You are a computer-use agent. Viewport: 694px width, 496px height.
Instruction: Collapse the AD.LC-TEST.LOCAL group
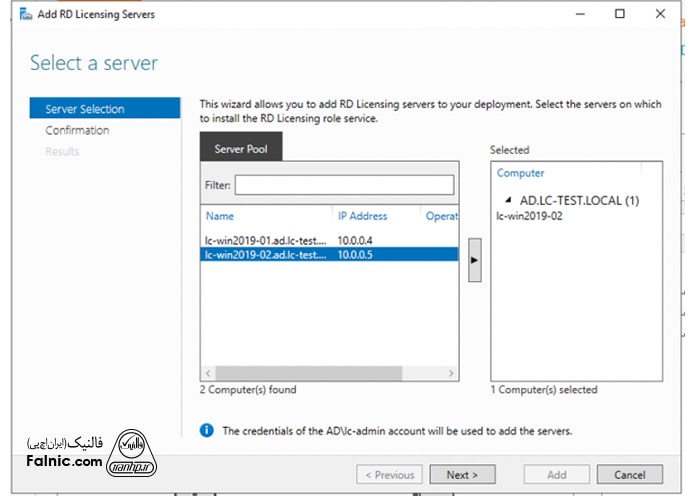coord(507,200)
